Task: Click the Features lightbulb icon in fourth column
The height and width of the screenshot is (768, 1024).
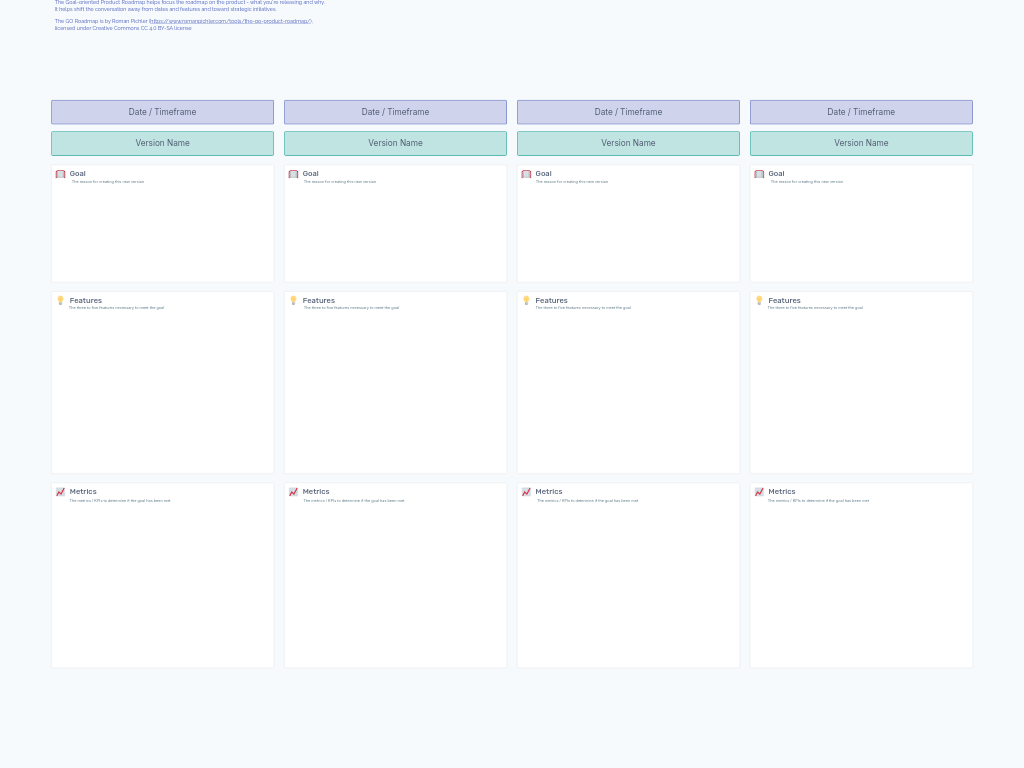Action: tap(759, 300)
